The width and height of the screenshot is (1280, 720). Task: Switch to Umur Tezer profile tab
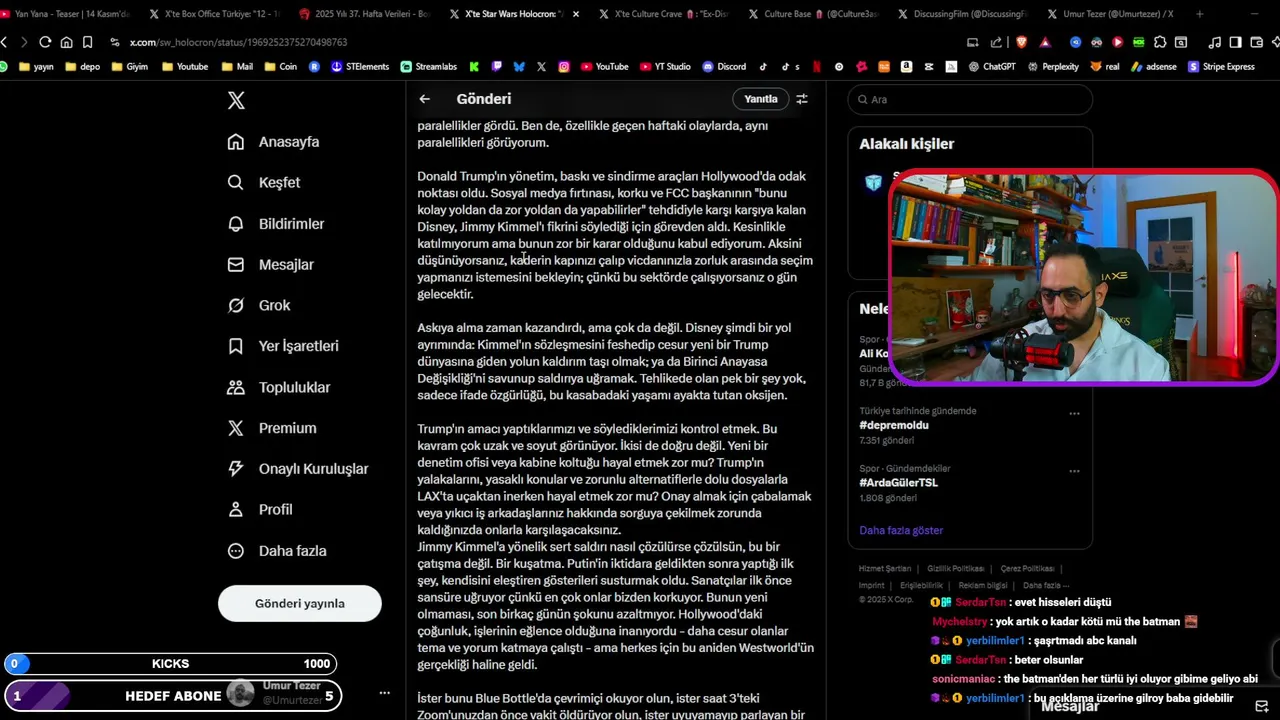click(x=1110, y=14)
